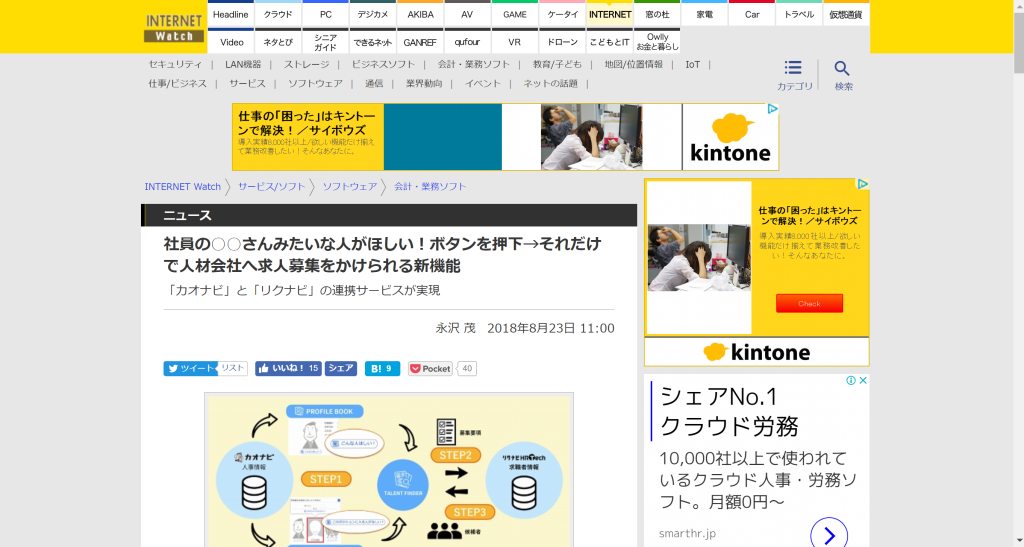Viewport: 1024px width, 547px height.
Task: Switch to the トラベル tab
Action: (799, 14)
